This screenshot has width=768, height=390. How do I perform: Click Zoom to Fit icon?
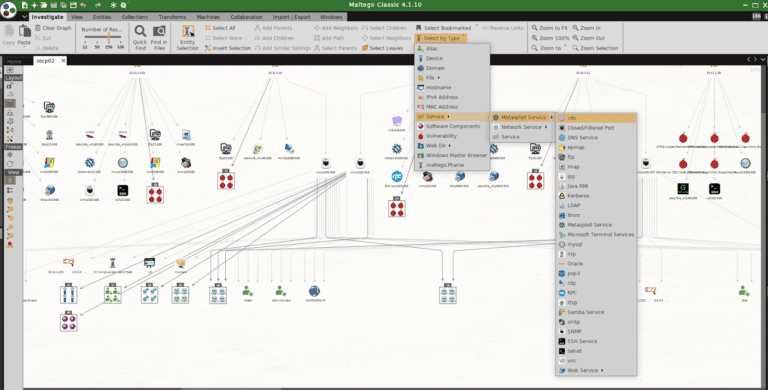coord(535,28)
